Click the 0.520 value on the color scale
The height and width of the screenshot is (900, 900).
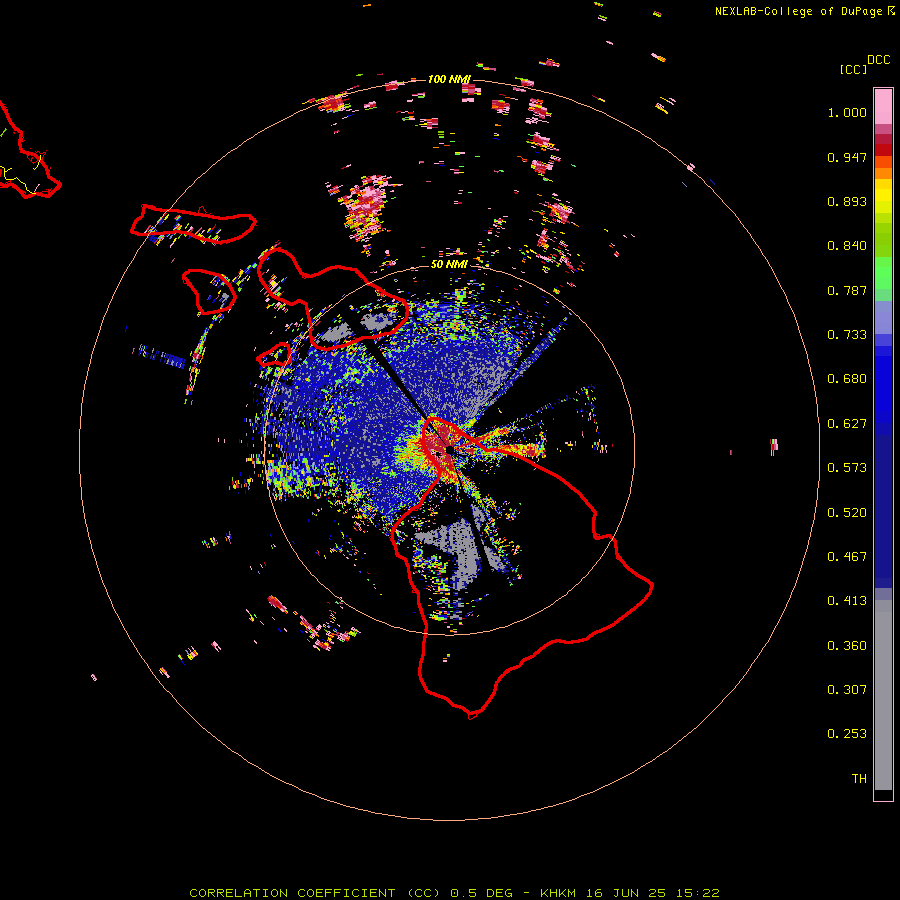pos(847,513)
